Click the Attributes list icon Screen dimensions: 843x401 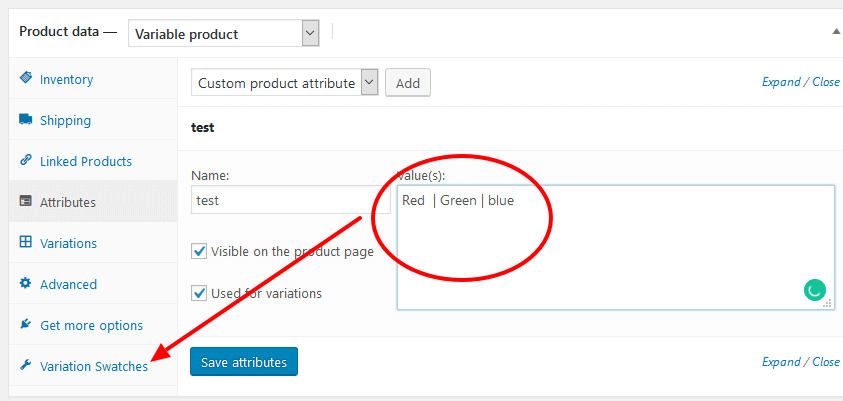(25, 202)
